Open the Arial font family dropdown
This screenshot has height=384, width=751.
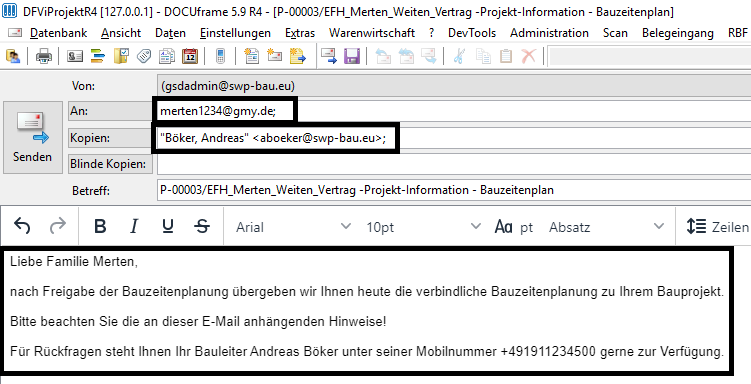293,227
